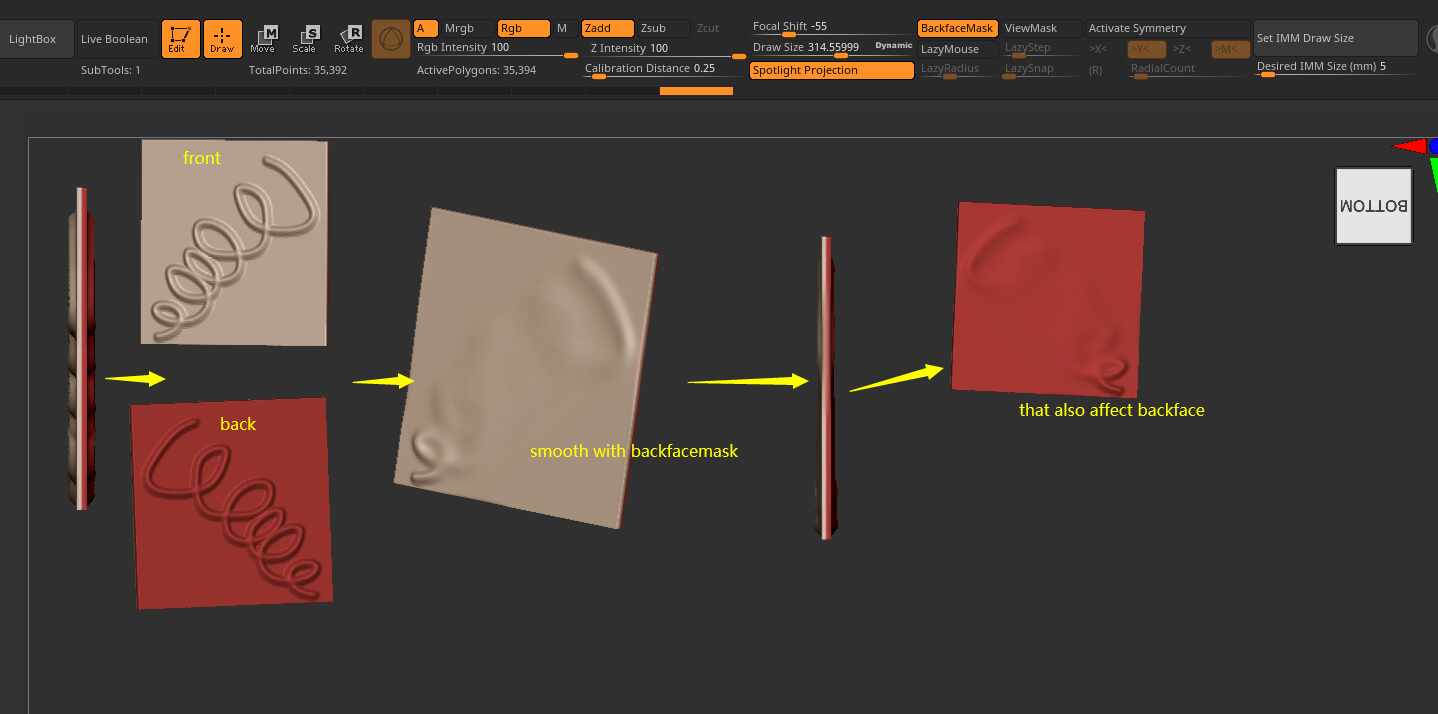Turn off BackfaceMask
The image size is (1438, 714).
click(x=957, y=28)
